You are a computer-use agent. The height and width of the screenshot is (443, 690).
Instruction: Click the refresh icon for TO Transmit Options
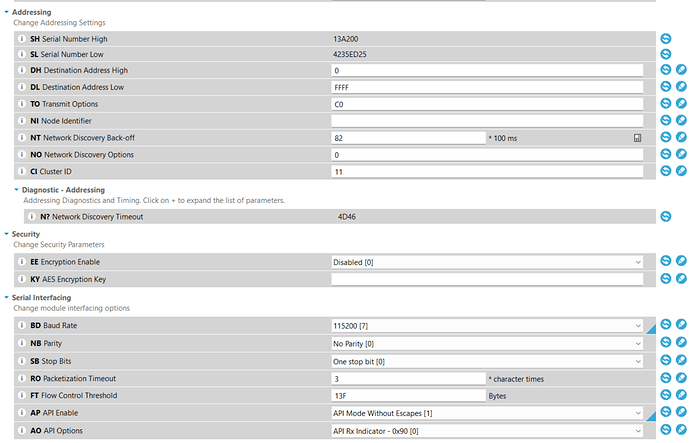click(666, 104)
